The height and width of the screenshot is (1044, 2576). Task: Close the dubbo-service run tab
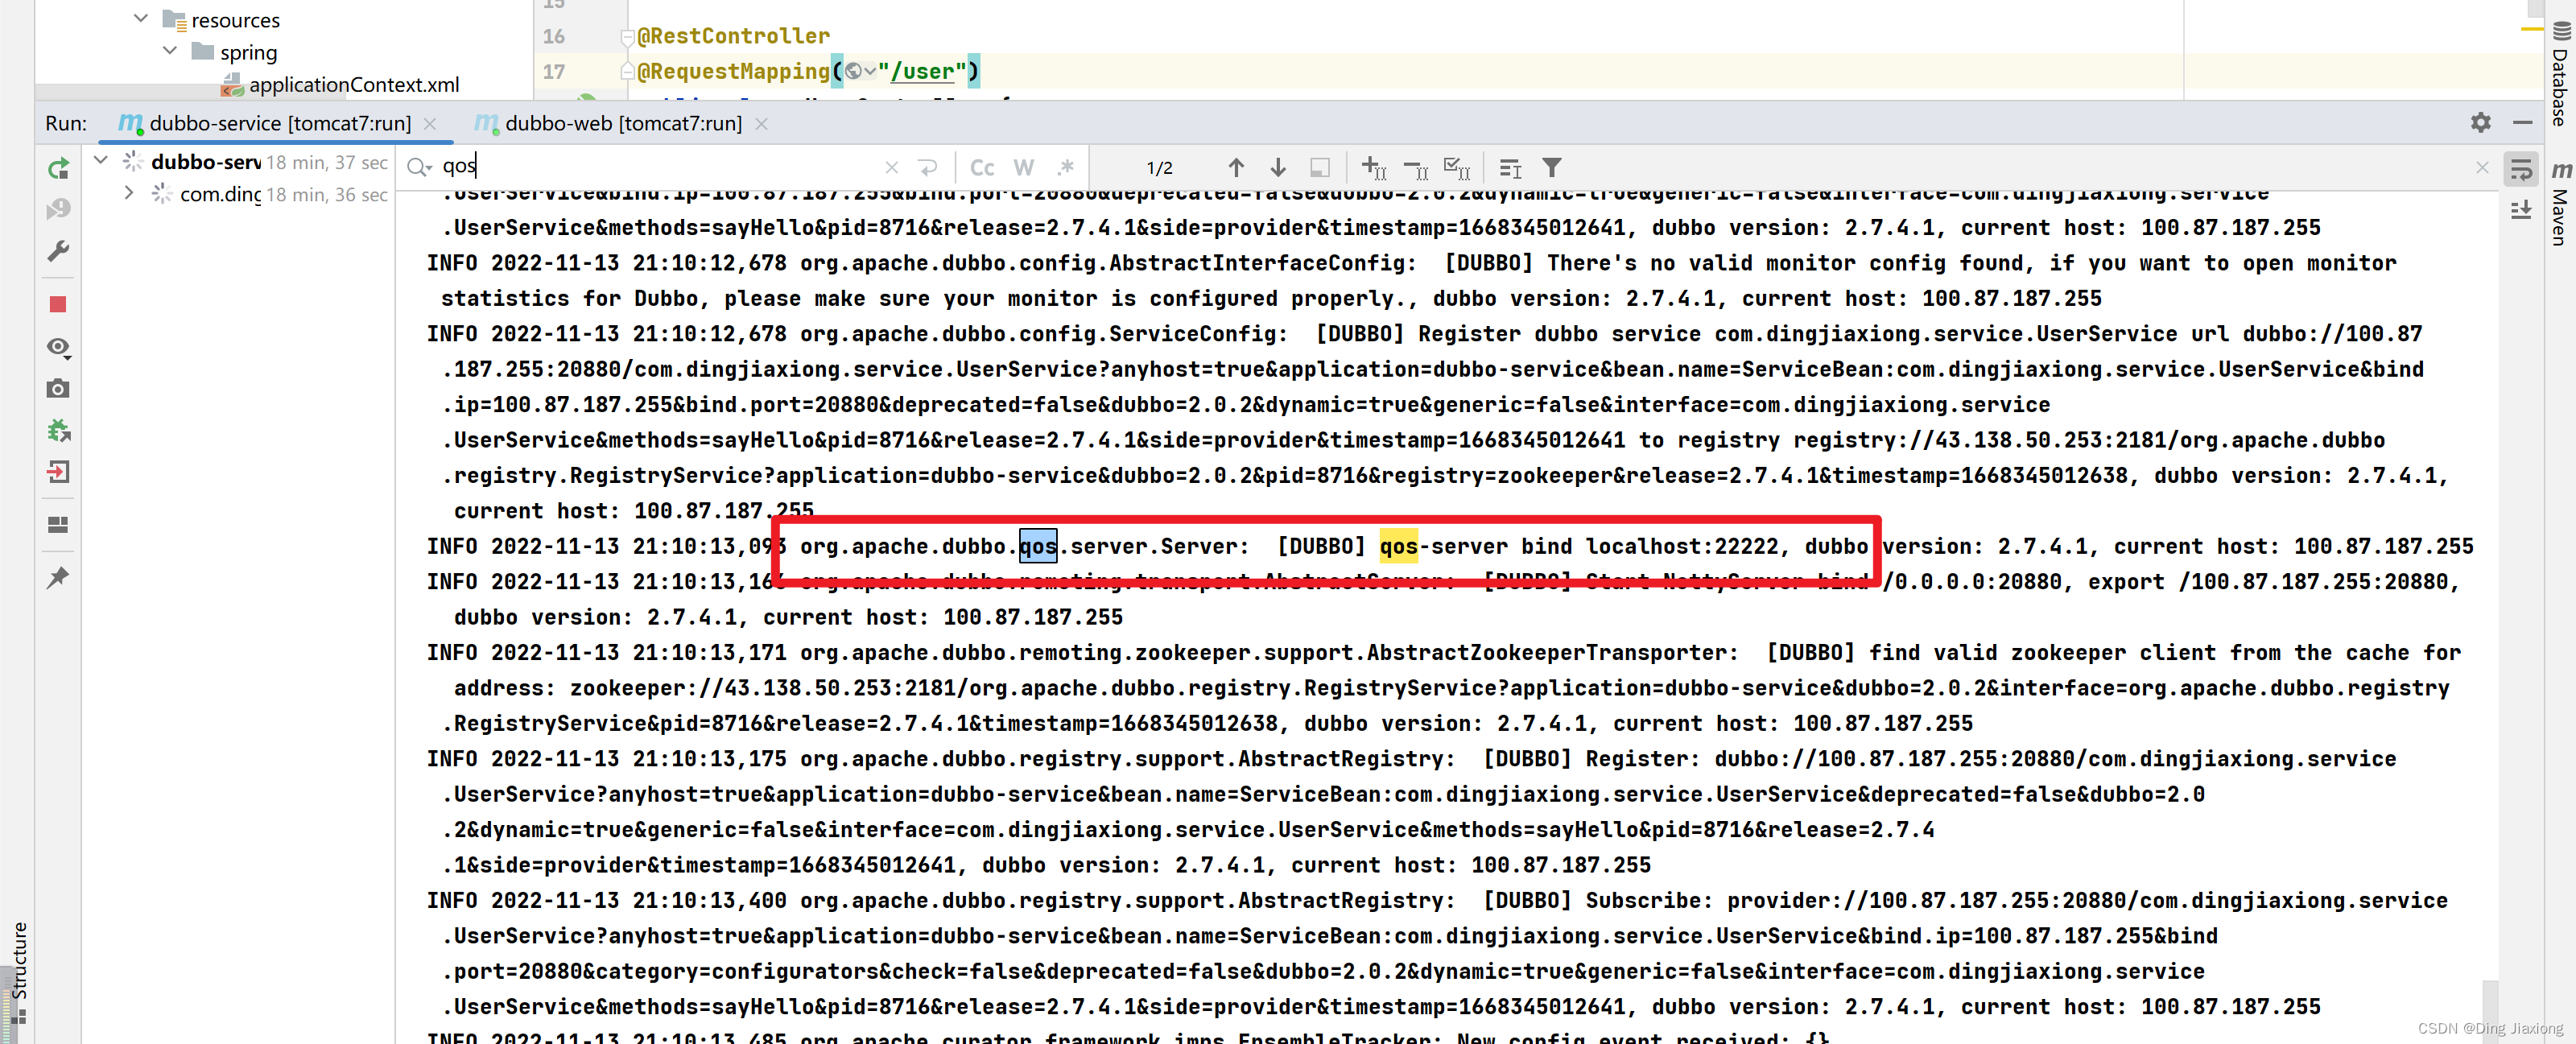click(x=430, y=123)
